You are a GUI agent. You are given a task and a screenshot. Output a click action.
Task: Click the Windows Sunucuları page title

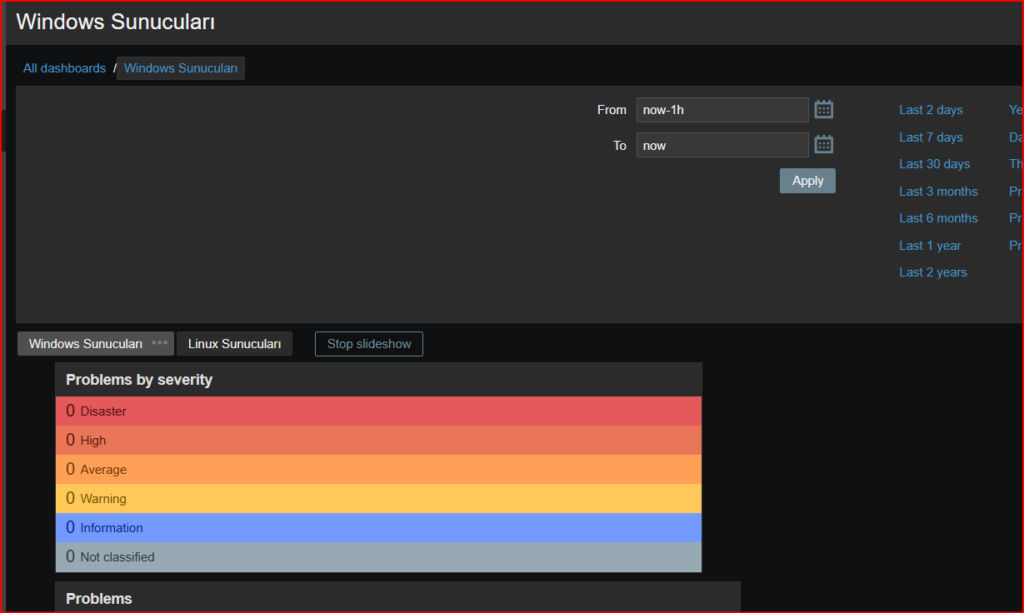point(116,22)
